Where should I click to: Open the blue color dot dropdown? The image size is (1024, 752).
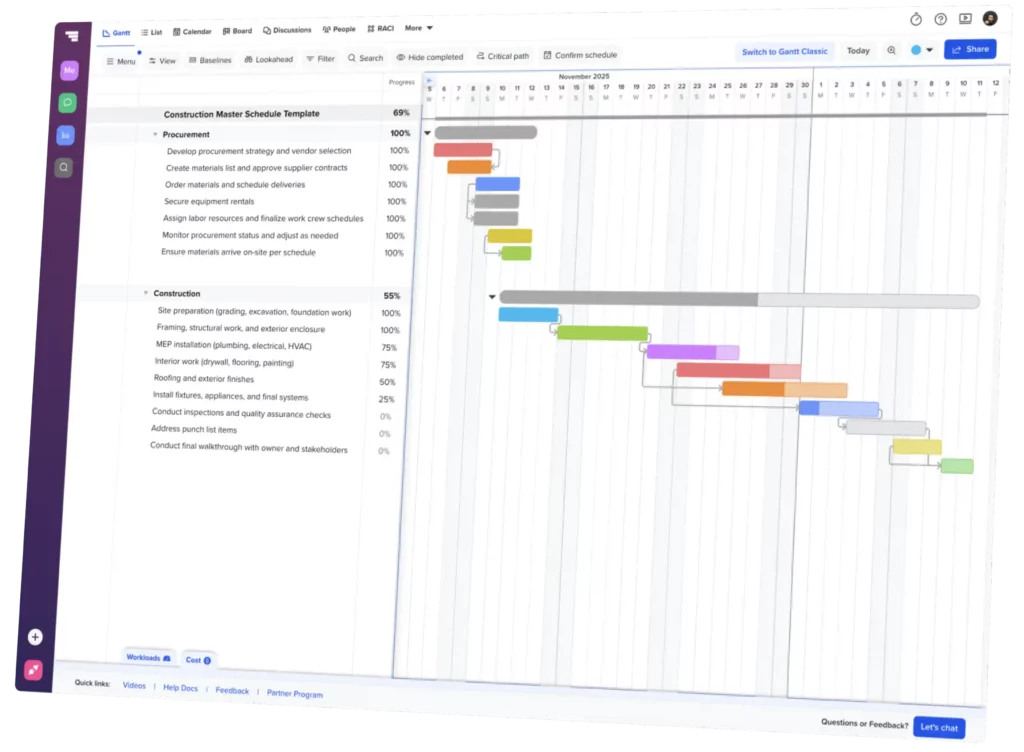pos(921,50)
